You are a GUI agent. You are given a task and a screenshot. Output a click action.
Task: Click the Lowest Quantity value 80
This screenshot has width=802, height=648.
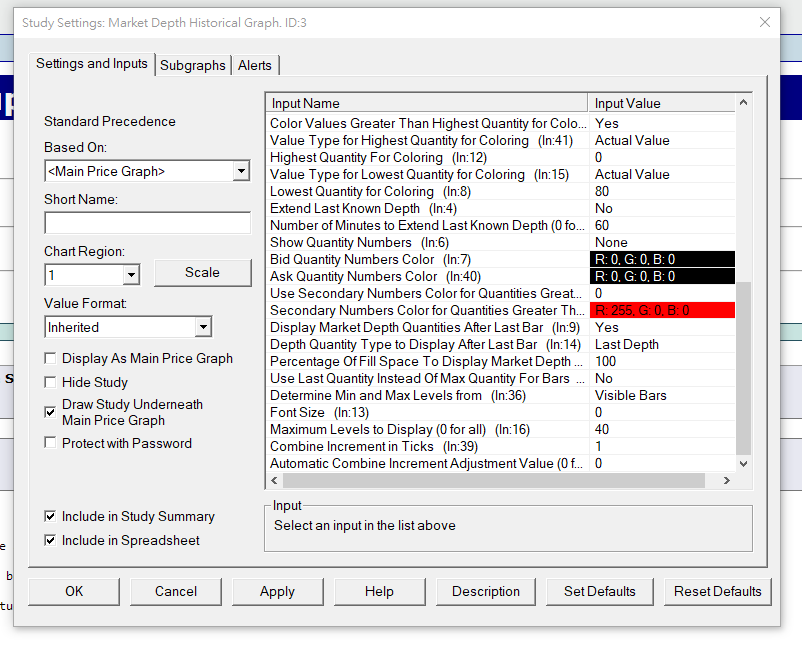pyautogui.click(x=602, y=191)
